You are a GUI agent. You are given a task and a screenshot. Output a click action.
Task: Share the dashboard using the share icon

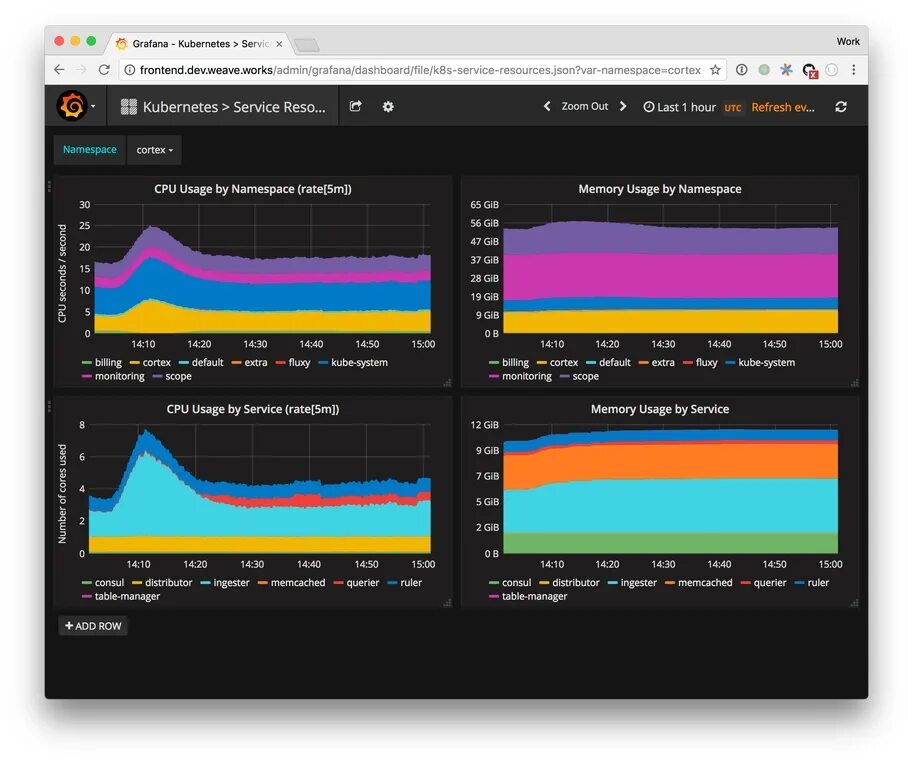(x=355, y=106)
